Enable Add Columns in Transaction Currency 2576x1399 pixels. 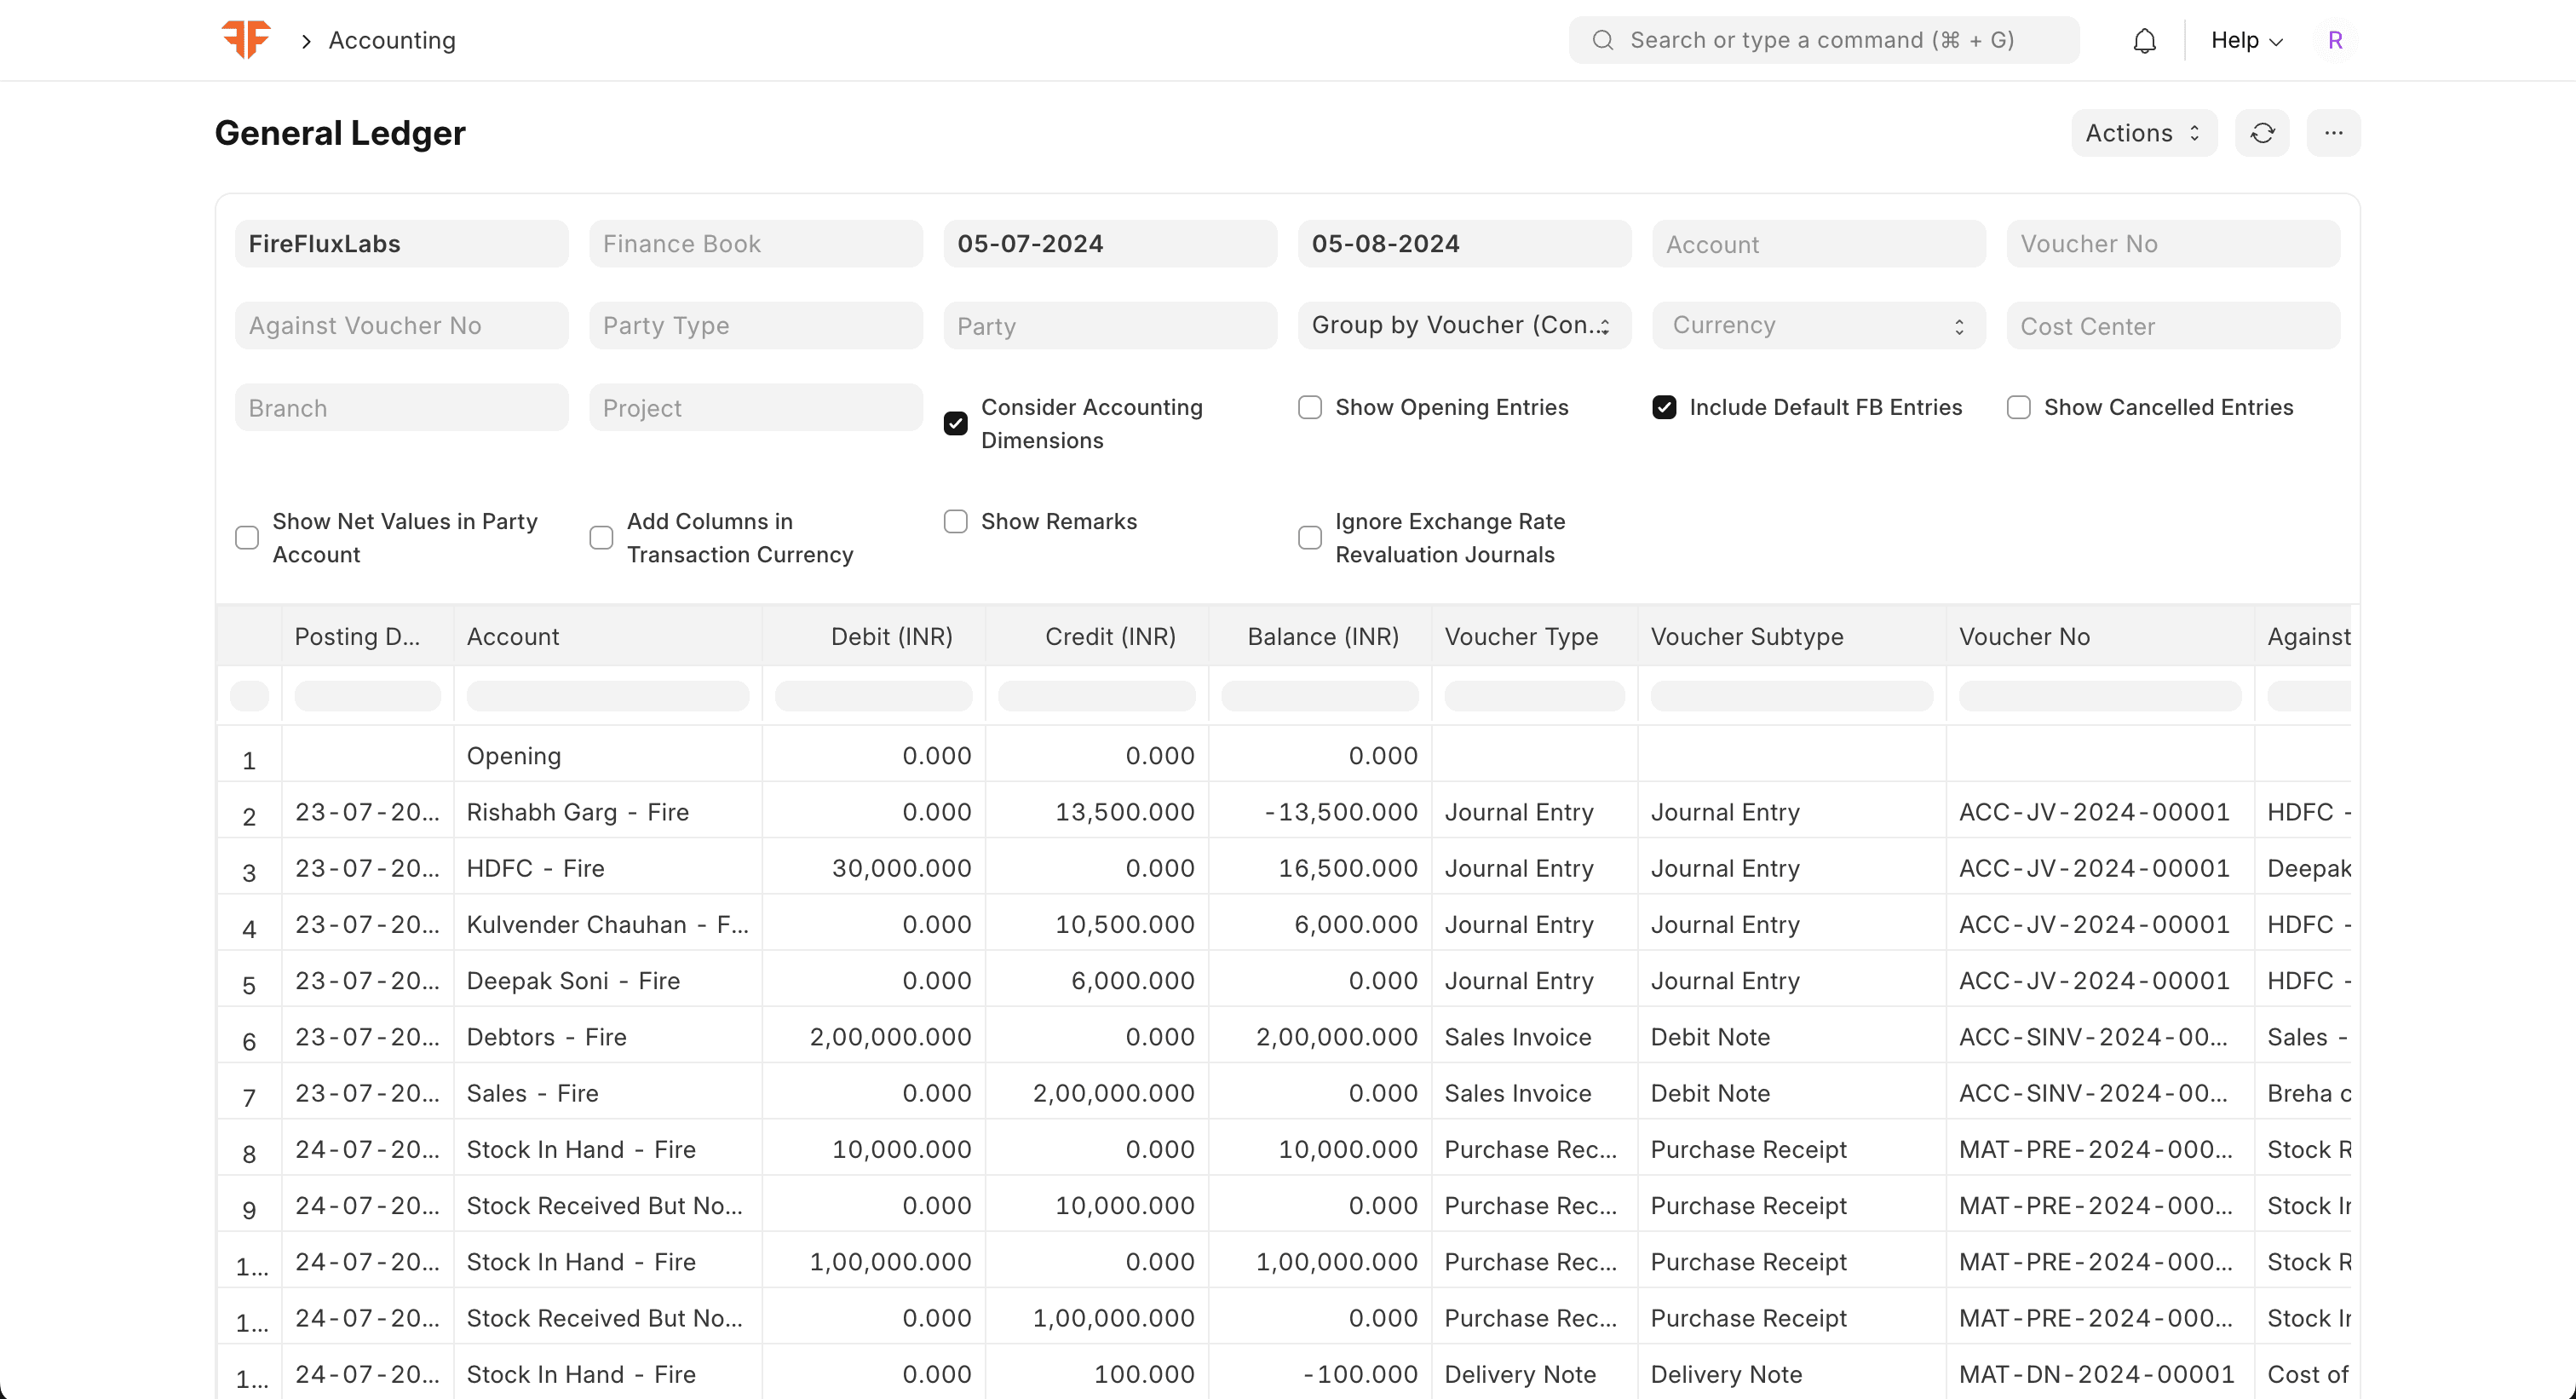tap(601, 538)
